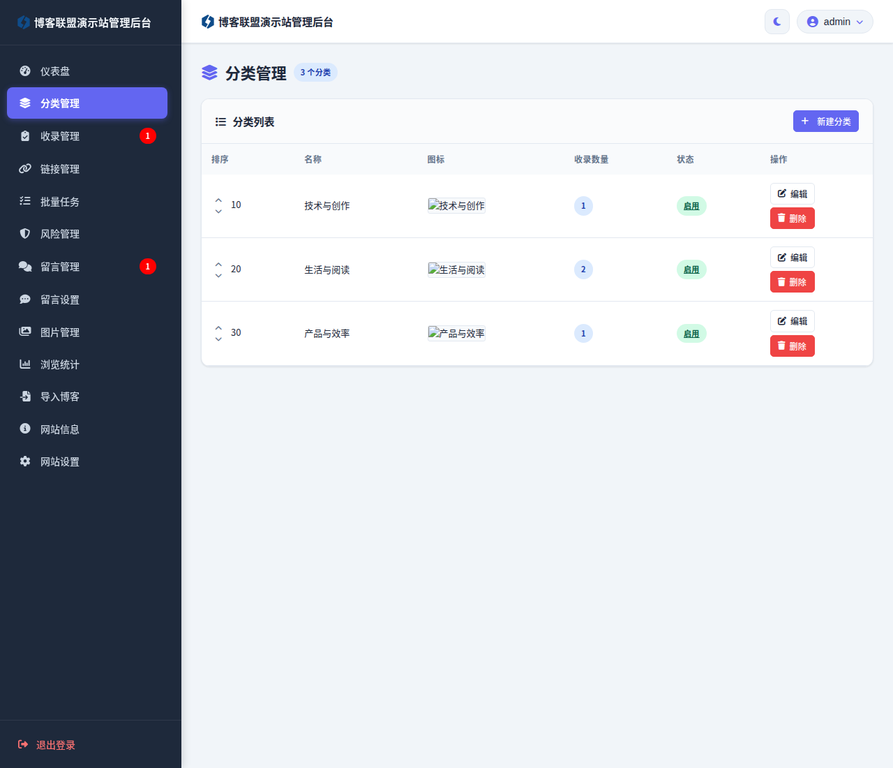Viewport: 893px width, 768px height.
Task: Toggle the 启用 status for 生活与阅读
Action: 691,270
